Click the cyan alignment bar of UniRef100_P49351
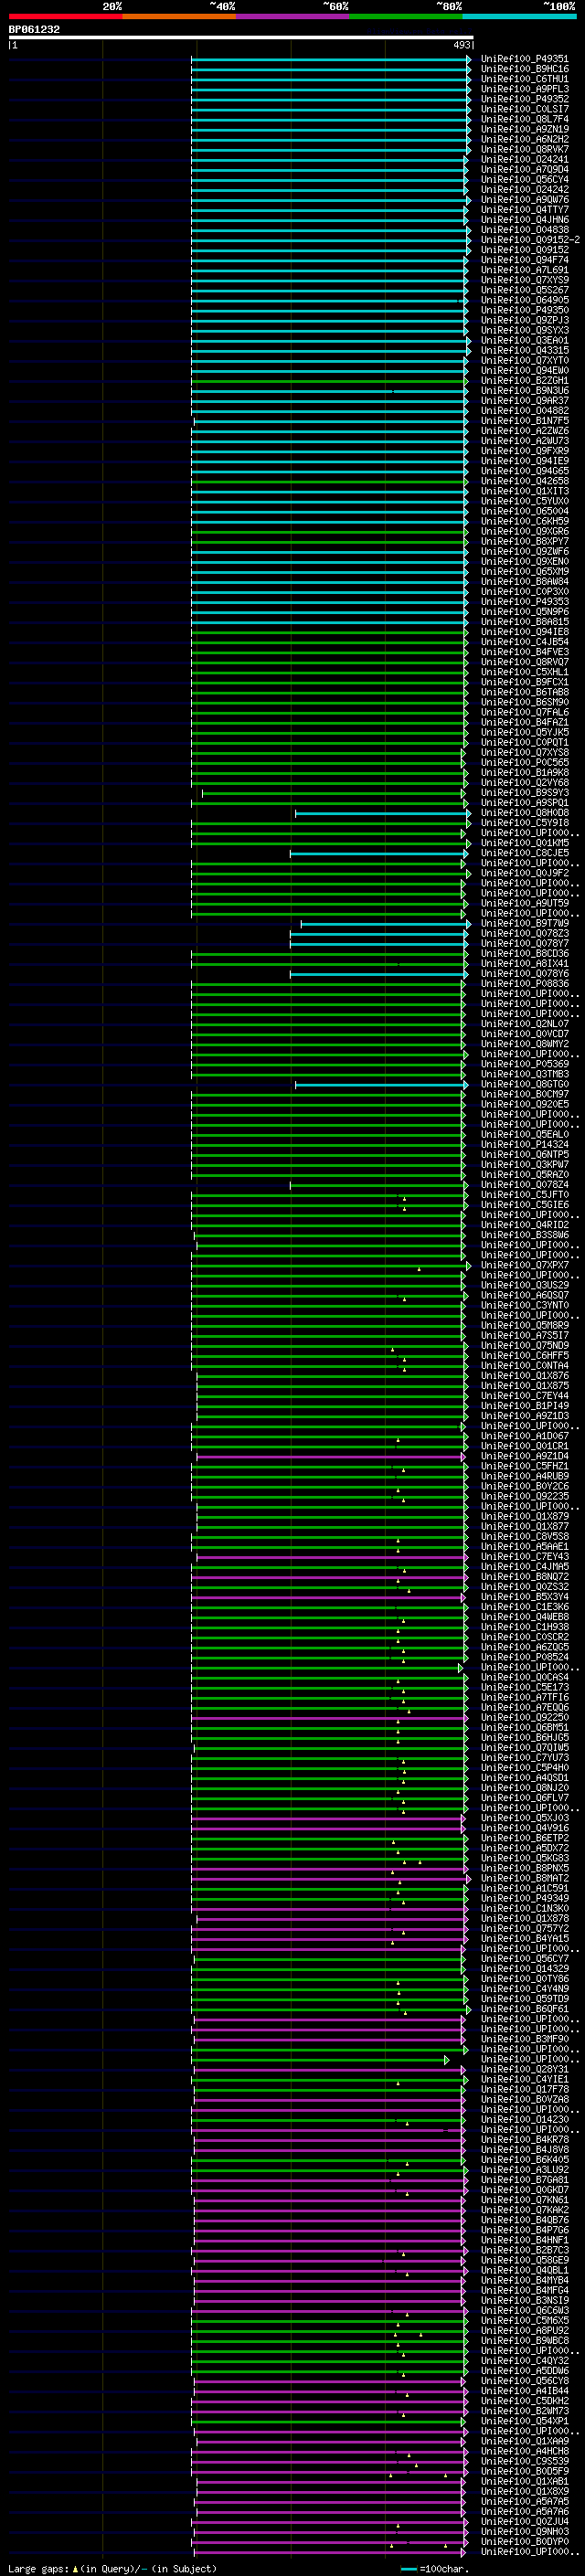The width and height of the screenshot is (585, 2576). tap(330, 59)
